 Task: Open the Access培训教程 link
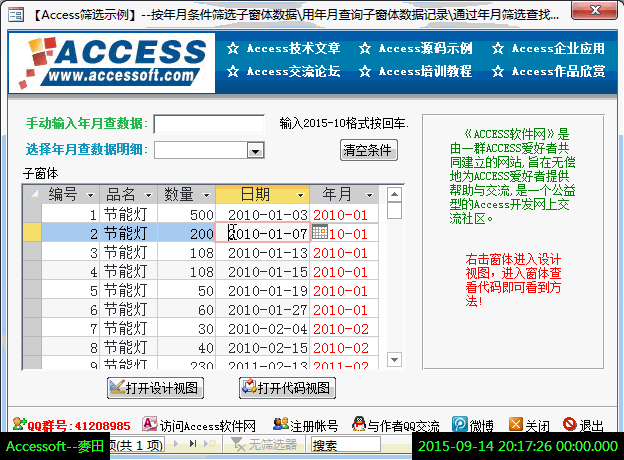[415, 72]
